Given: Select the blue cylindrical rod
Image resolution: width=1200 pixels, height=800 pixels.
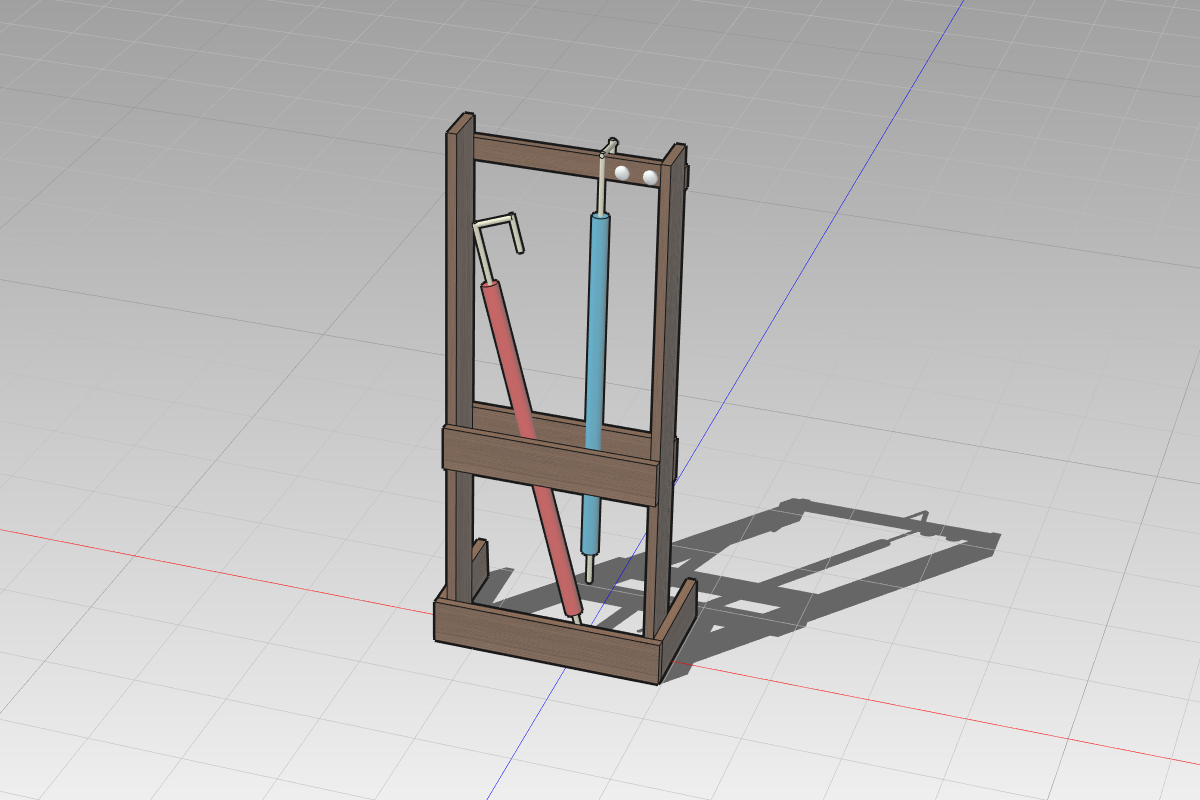Looking at the screenshot, I should (595, 383).
